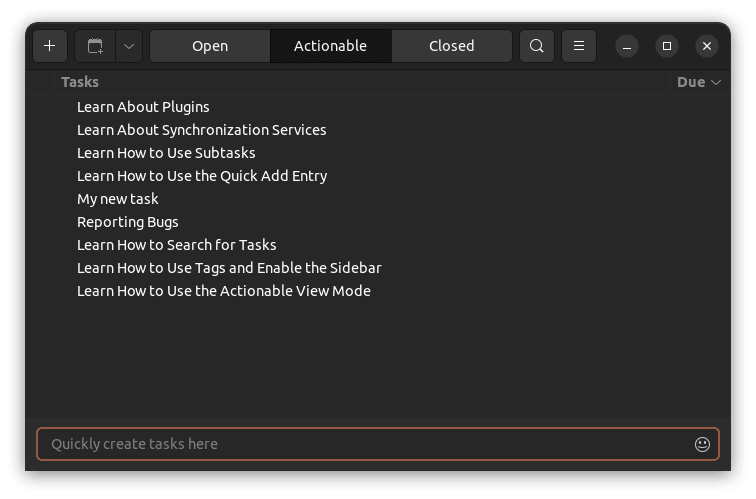
Task: Open search with the magnifier icon
Action: click(x=537, y=46)
